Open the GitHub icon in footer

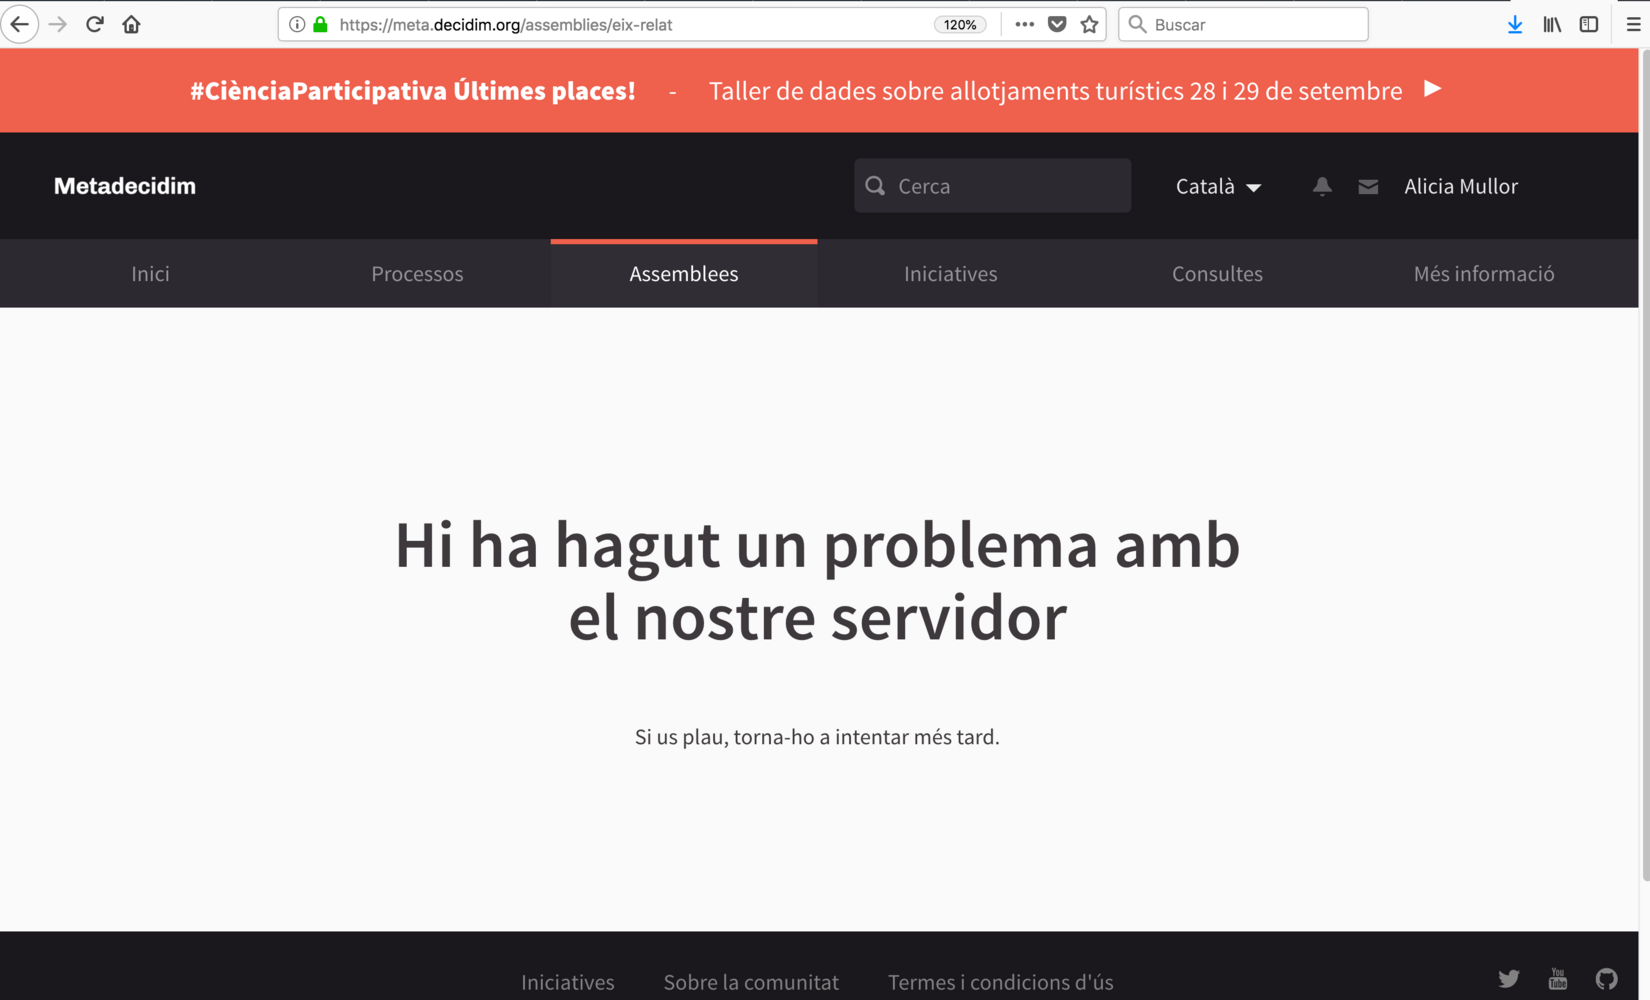coord(1606,979)
